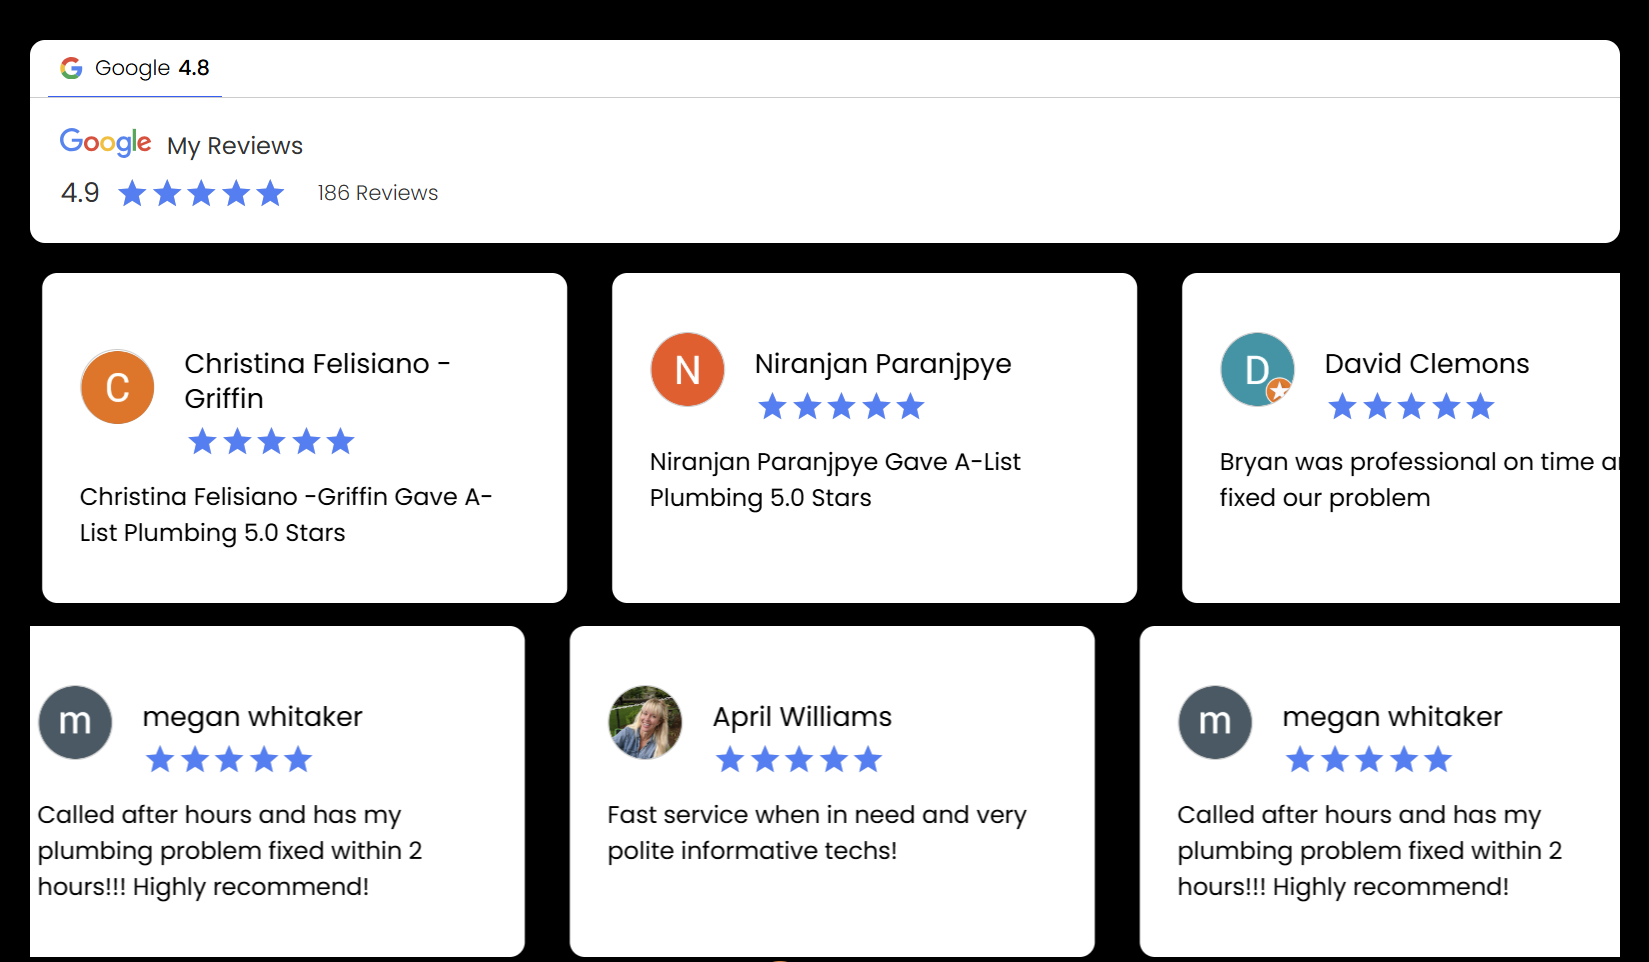
Task: Open the 186 Reviews link
Action: [x=376, y=192]
